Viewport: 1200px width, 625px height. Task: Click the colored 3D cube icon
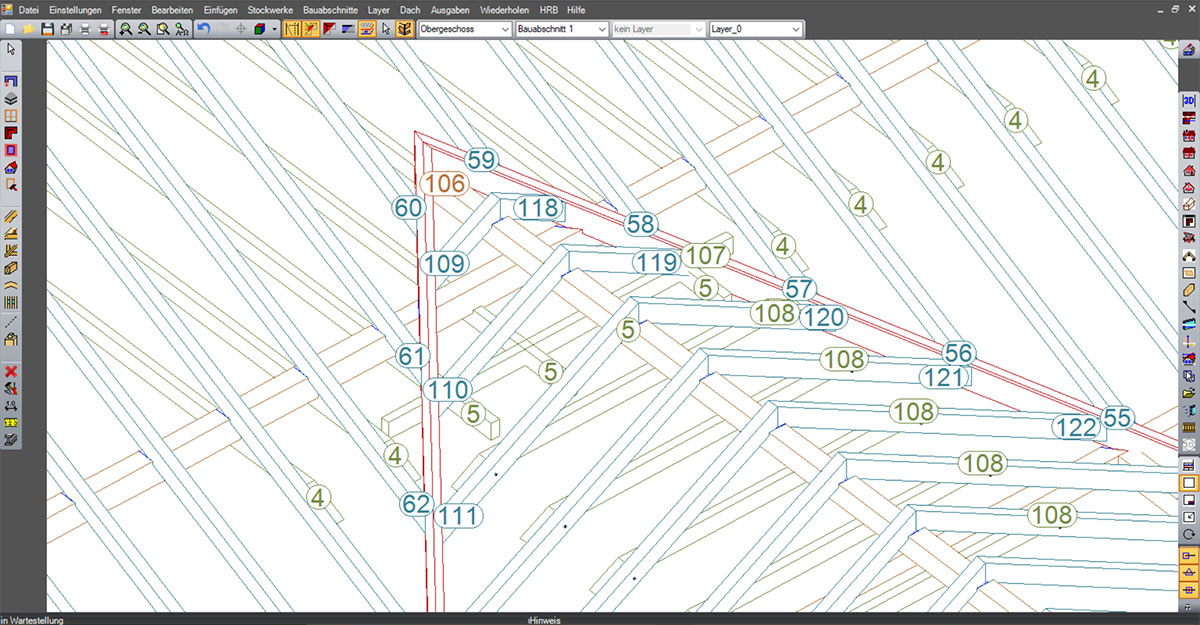click(x=259, y=29)
